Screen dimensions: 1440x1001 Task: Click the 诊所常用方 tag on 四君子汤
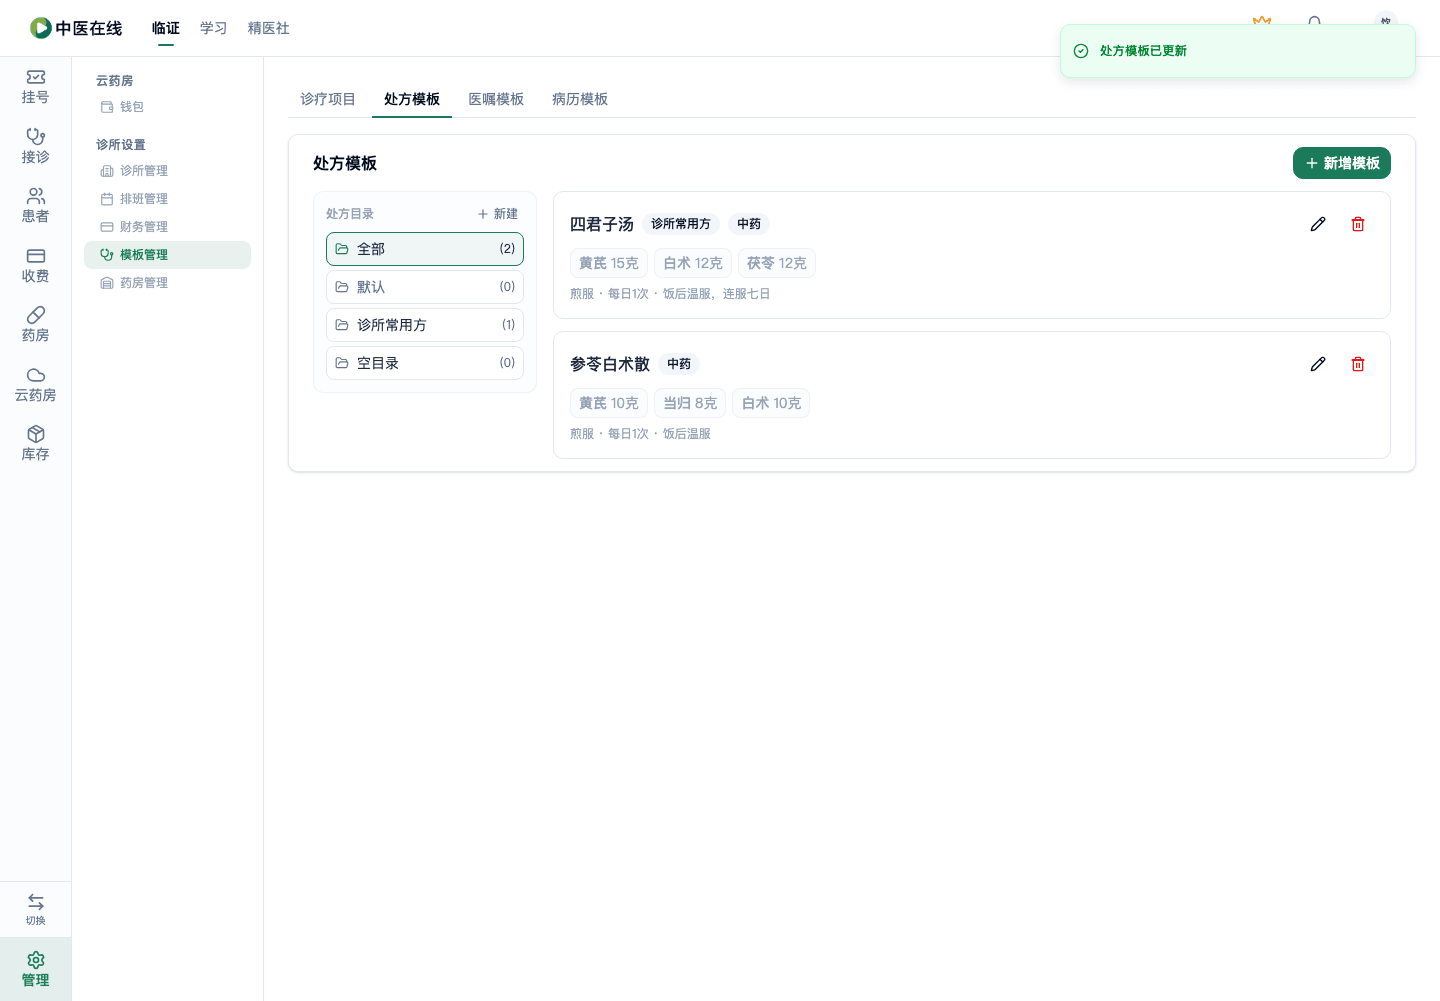pyautogui.click(x=681, y=224)
